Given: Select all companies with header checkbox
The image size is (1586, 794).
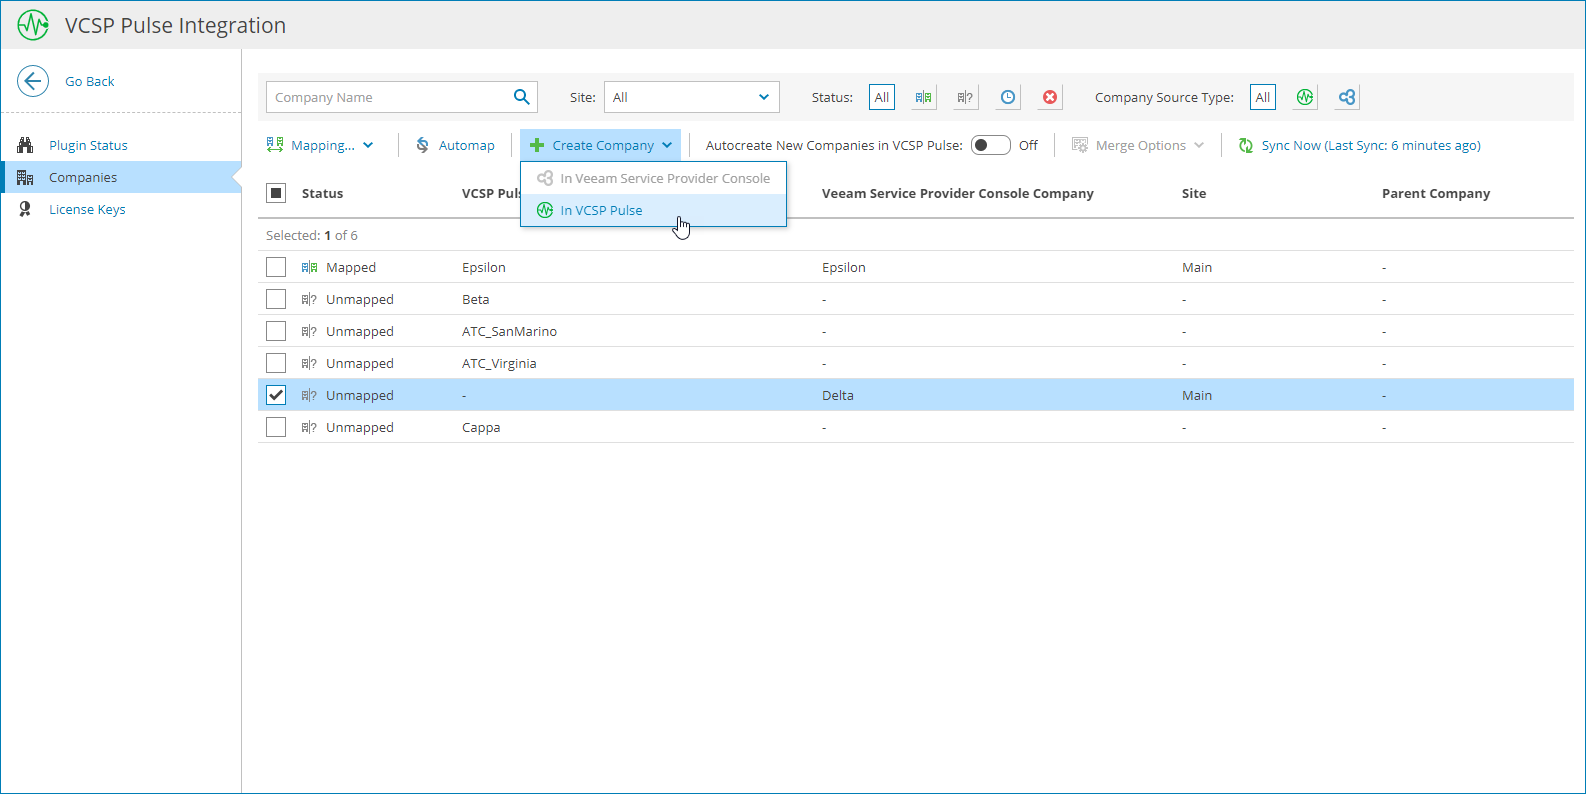Looking at the screenshot, I should 276,193.
